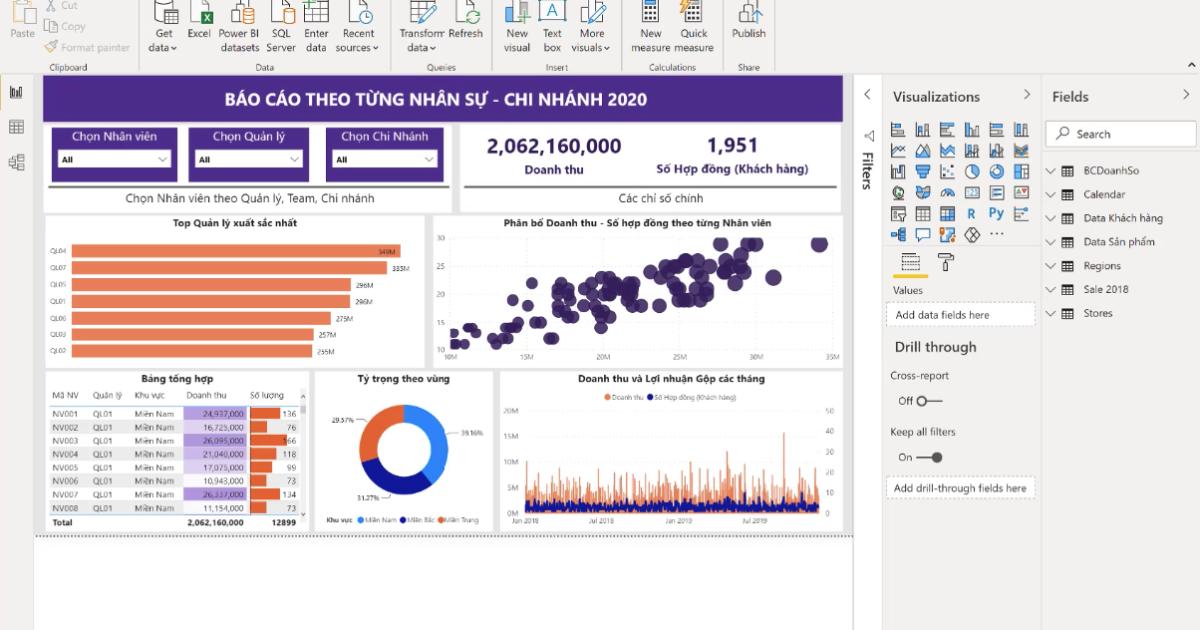Select the pie chart visualization icon

(971, 172)
